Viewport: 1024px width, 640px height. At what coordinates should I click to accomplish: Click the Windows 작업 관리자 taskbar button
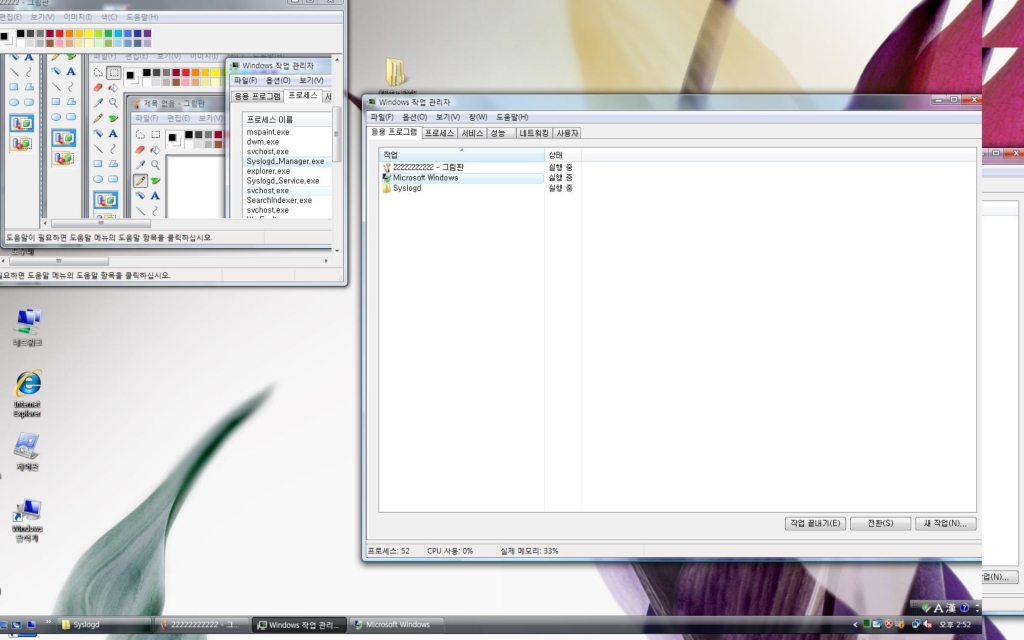300,624
